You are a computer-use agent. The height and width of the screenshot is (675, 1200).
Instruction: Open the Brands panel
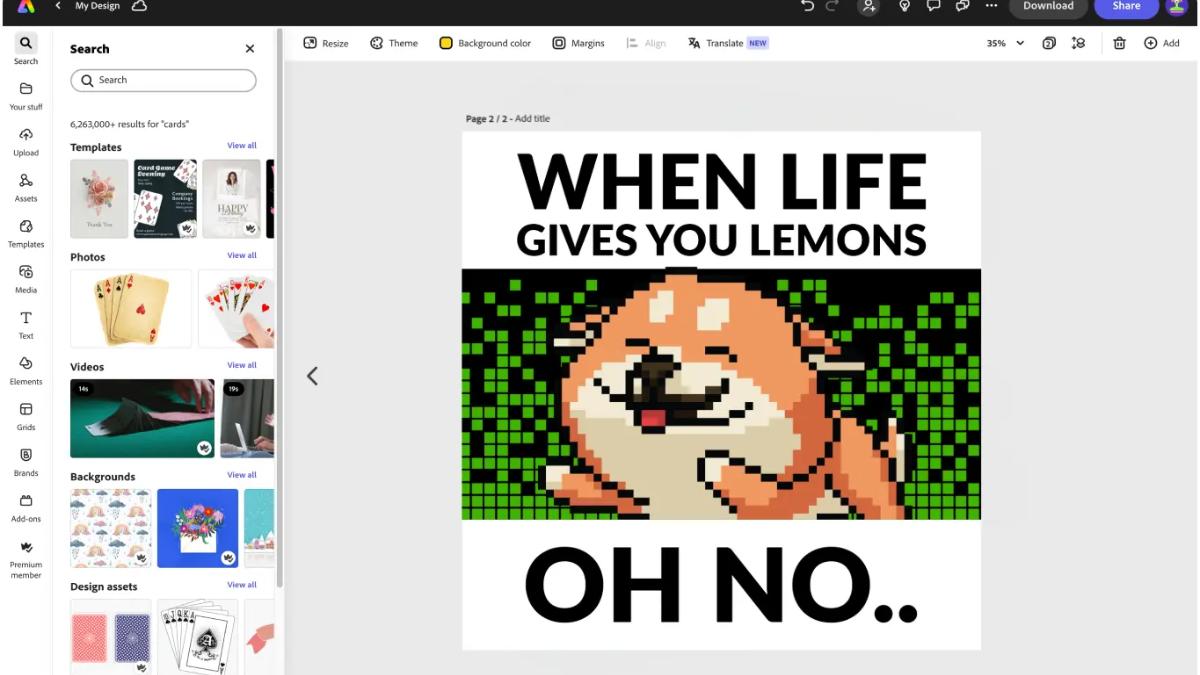coord(26,460)
